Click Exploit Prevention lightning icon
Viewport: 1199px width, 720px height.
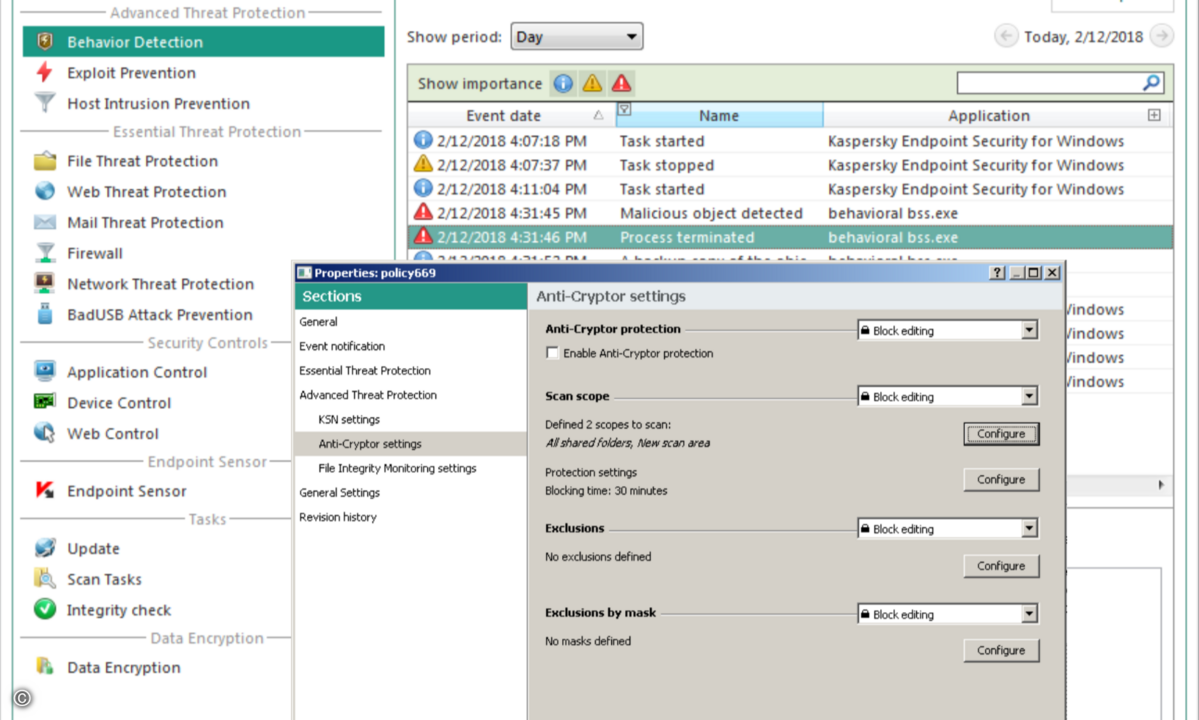tap(44, 72)
